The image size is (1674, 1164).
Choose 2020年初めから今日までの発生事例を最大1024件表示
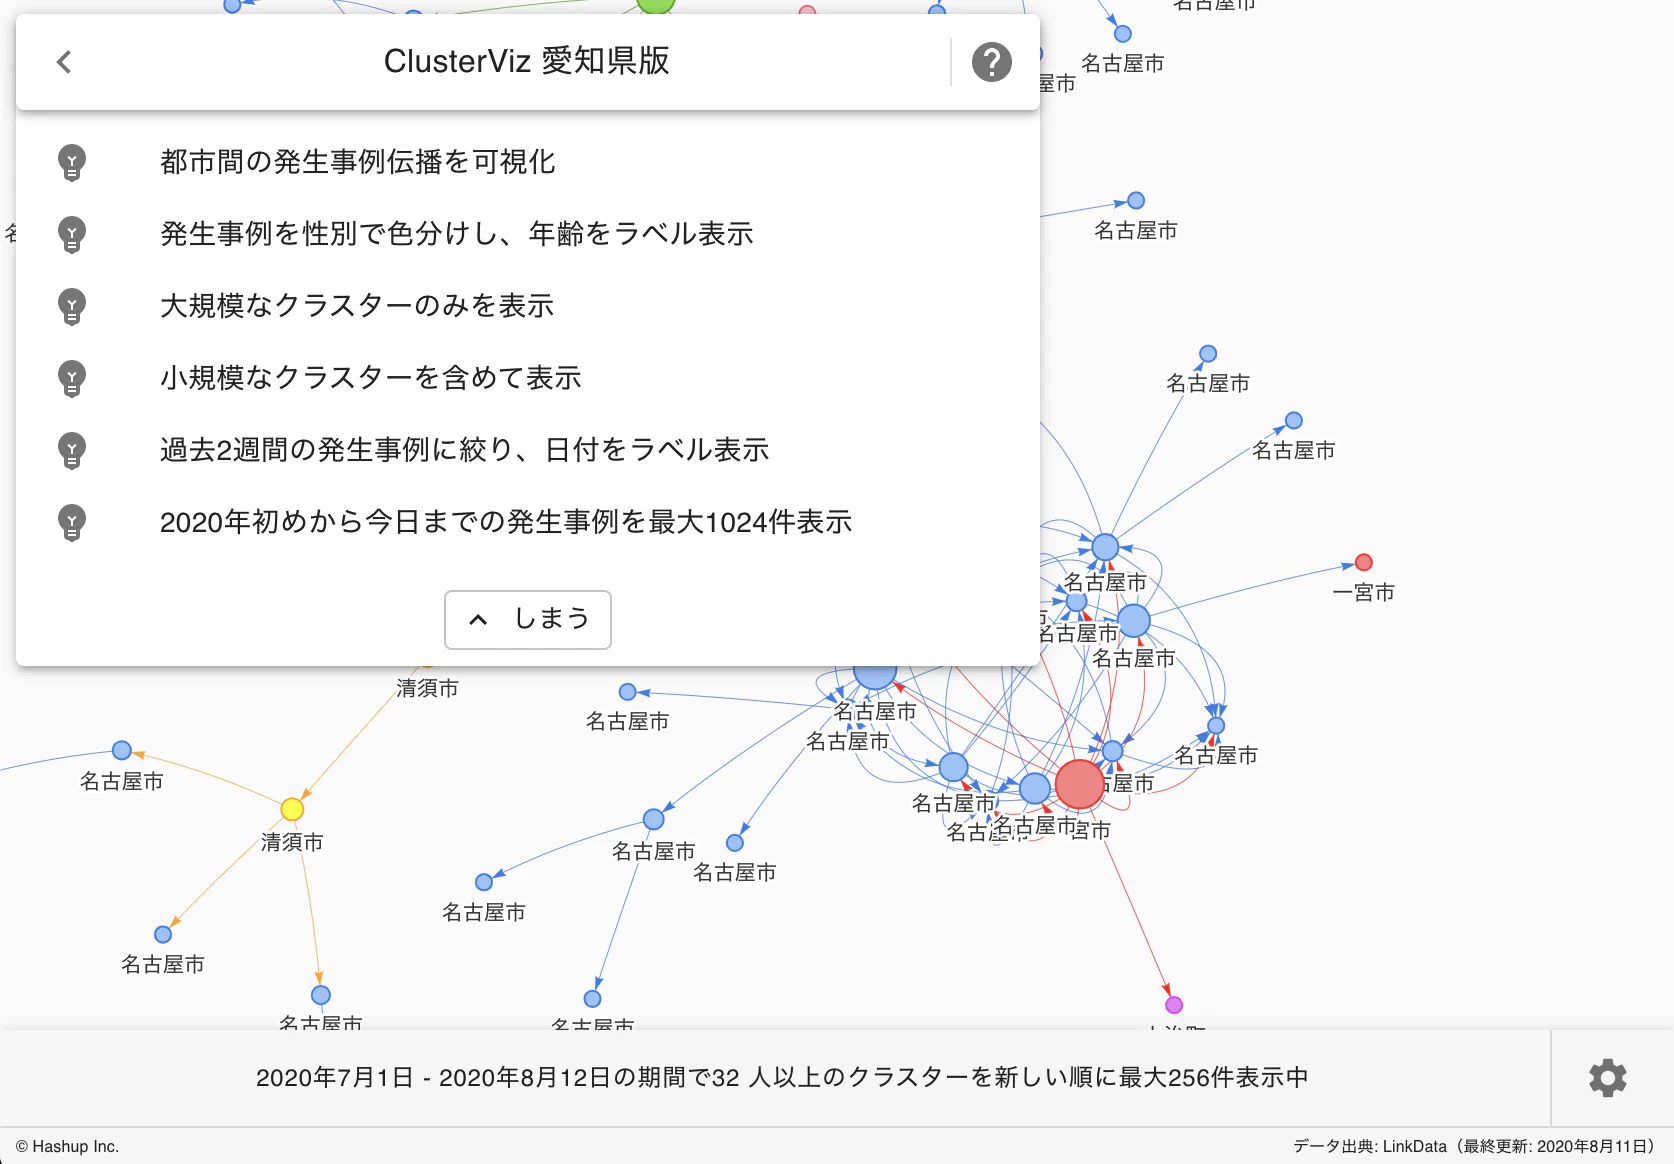click(x=528, y=522)
